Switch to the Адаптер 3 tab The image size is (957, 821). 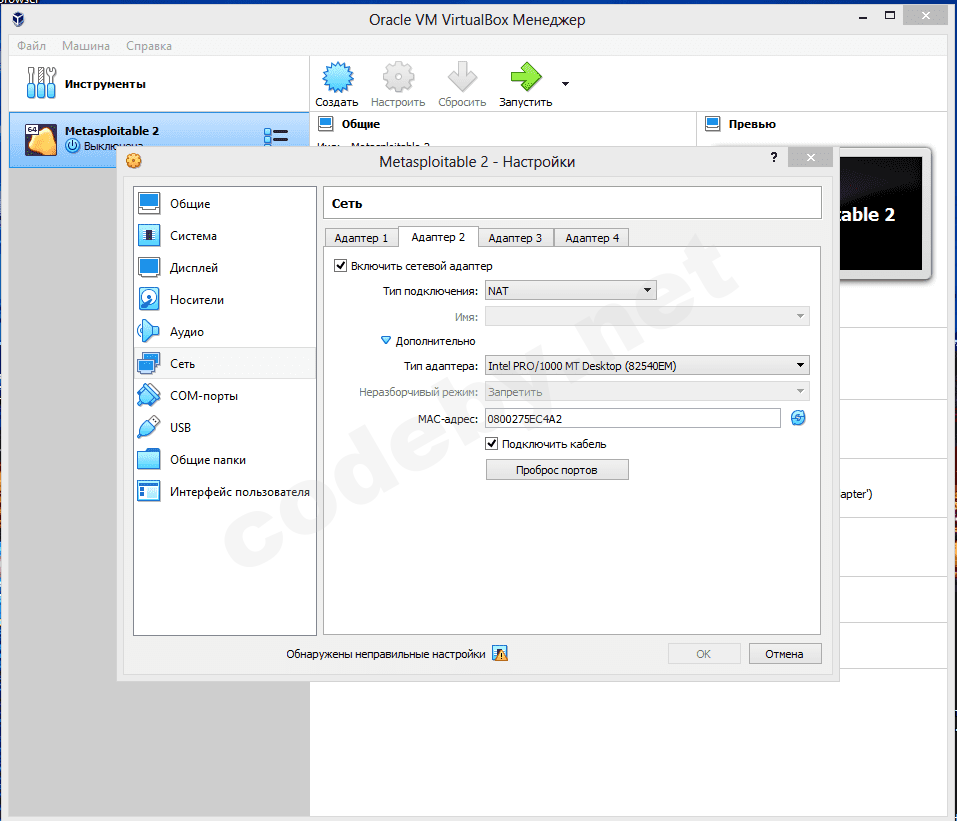pyautogui.click(x=515, y=238)
